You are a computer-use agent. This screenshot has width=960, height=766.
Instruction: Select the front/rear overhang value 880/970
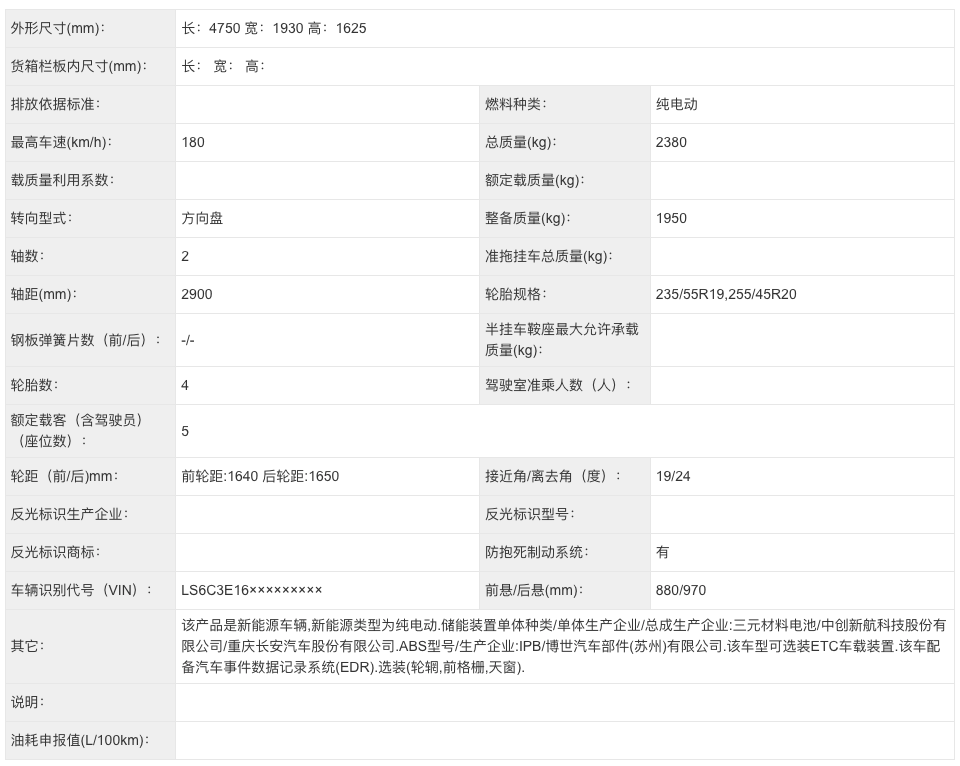pyautogui.click(x=681, y=590)
